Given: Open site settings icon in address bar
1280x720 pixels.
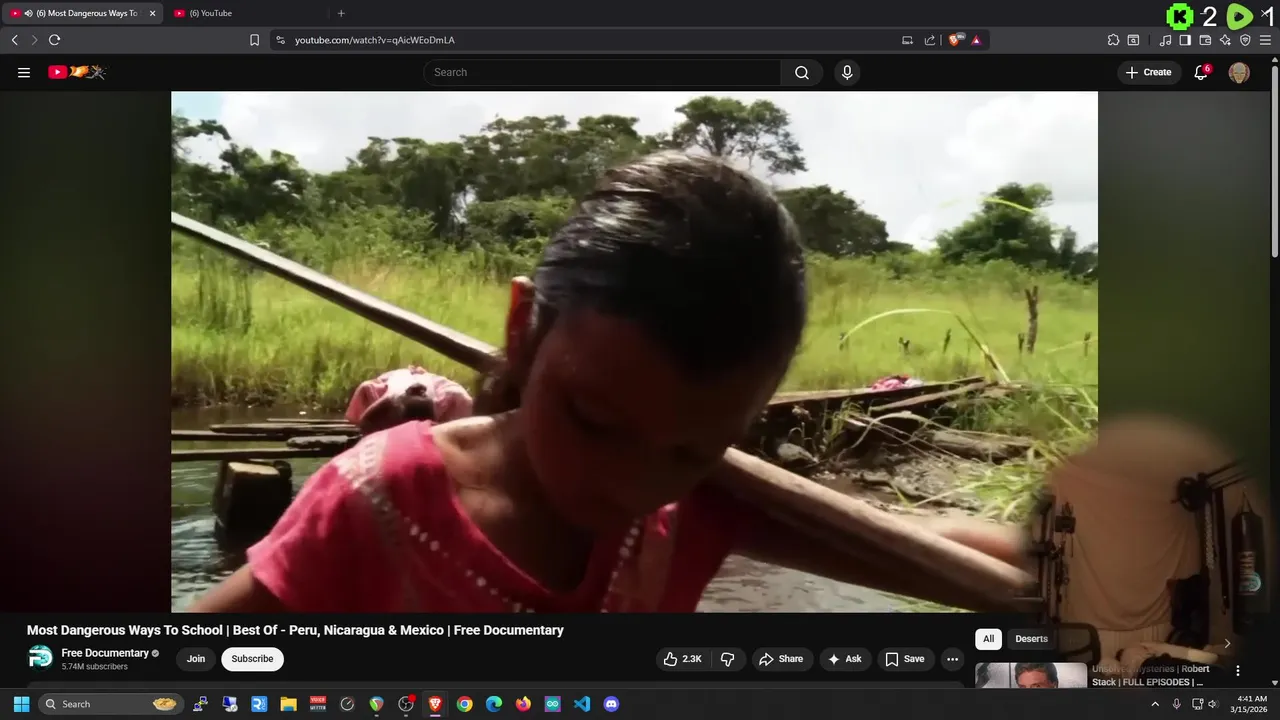Looking at the screenshot, I should point(280,40).
